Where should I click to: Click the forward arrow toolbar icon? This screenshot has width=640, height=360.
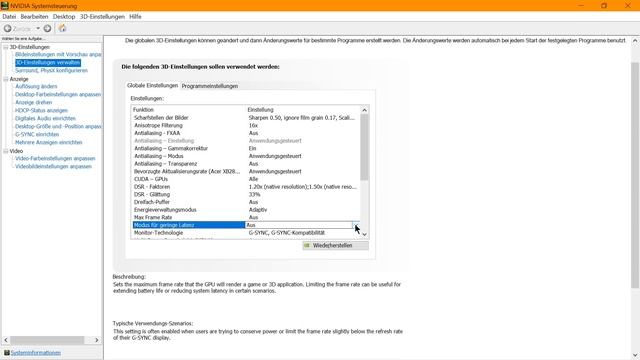point(47,29)
